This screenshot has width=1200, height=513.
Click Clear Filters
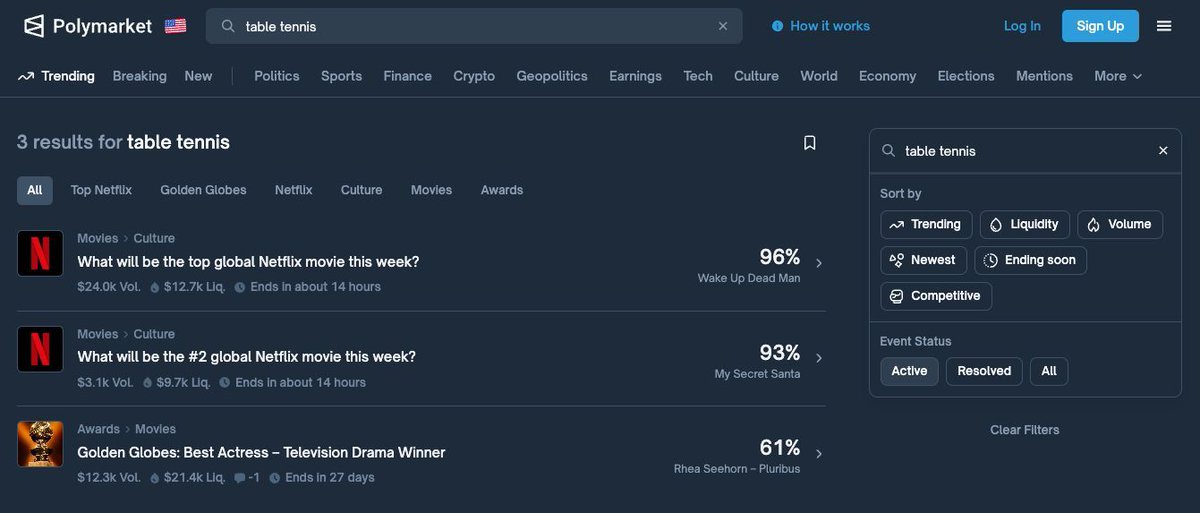coord(1025,430)
